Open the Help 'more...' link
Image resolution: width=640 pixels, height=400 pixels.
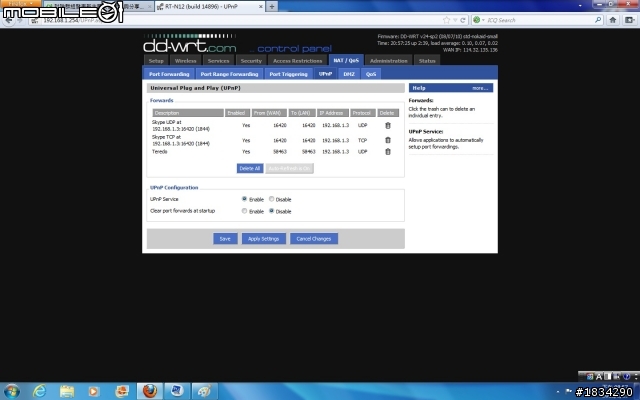pos(480,88)
